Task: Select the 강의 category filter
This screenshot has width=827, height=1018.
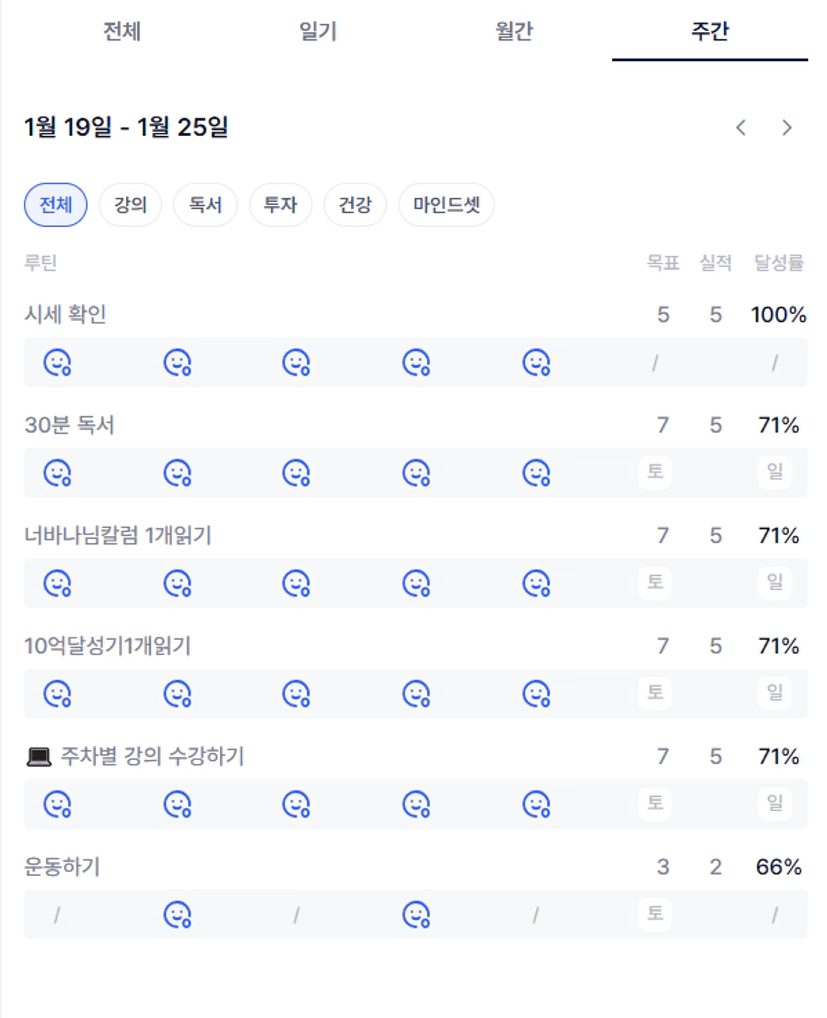Action: coord(130,206)
